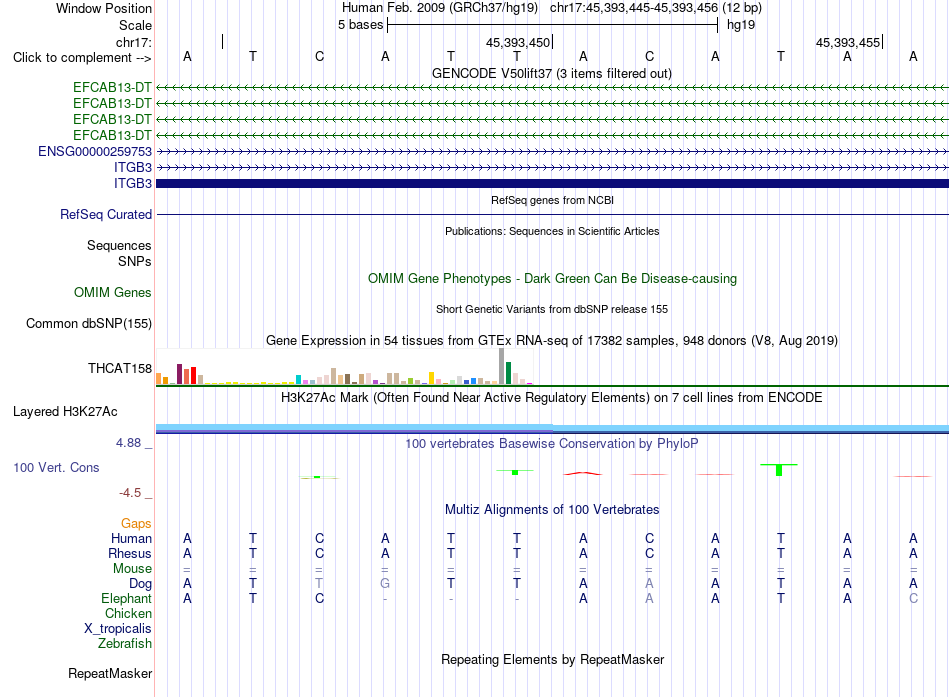Select the Rhesus alignment row label

coord(130,554)
